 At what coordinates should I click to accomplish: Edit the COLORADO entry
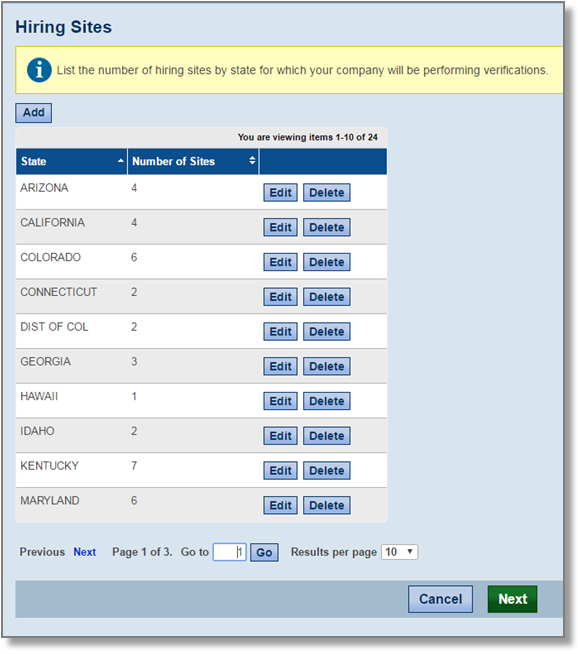pos(280,262)
